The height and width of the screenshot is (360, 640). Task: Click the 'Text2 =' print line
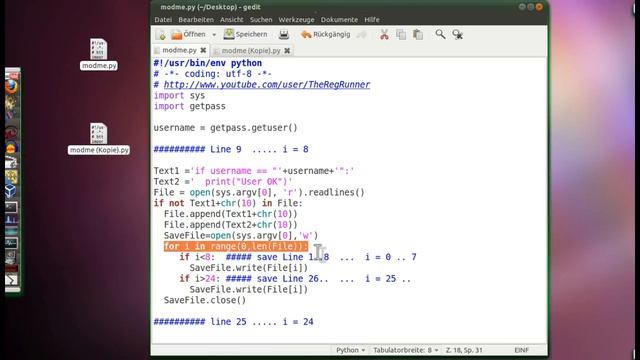coord(223,181)
